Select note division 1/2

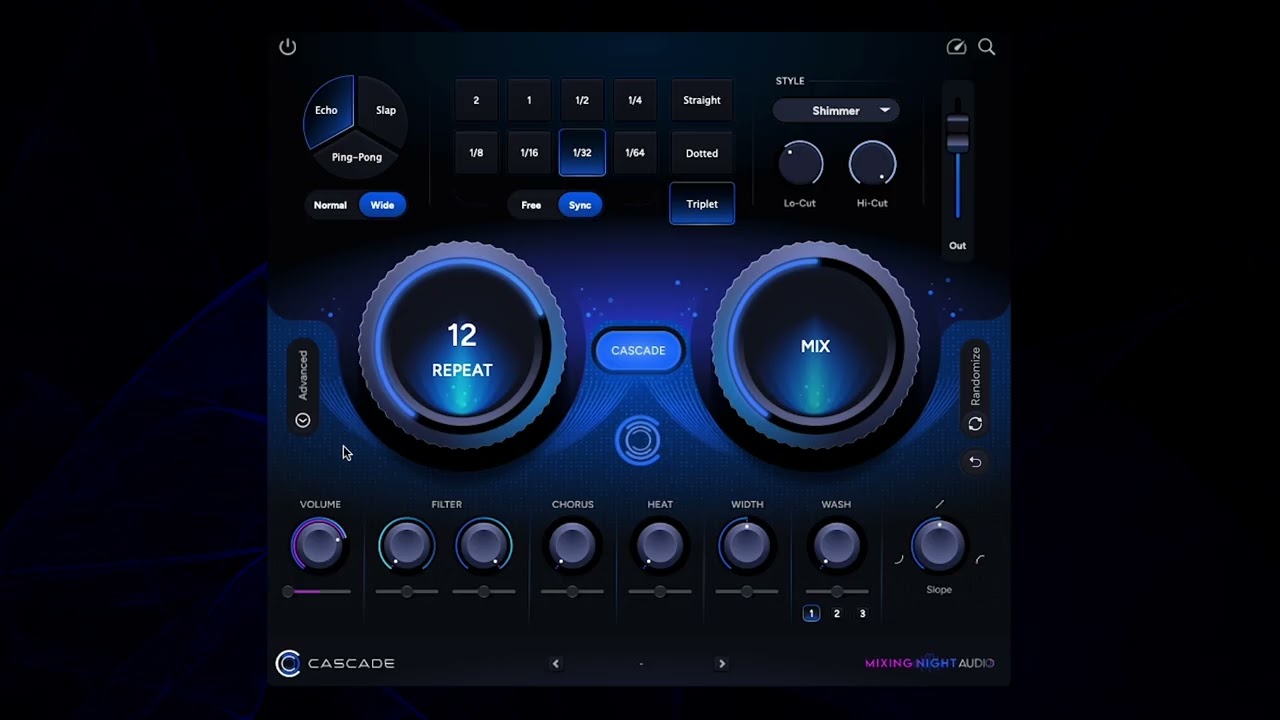[x=582, y=100]
